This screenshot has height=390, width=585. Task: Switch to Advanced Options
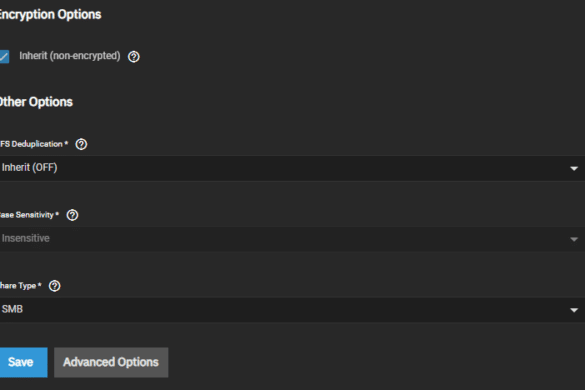pos(111,362)
